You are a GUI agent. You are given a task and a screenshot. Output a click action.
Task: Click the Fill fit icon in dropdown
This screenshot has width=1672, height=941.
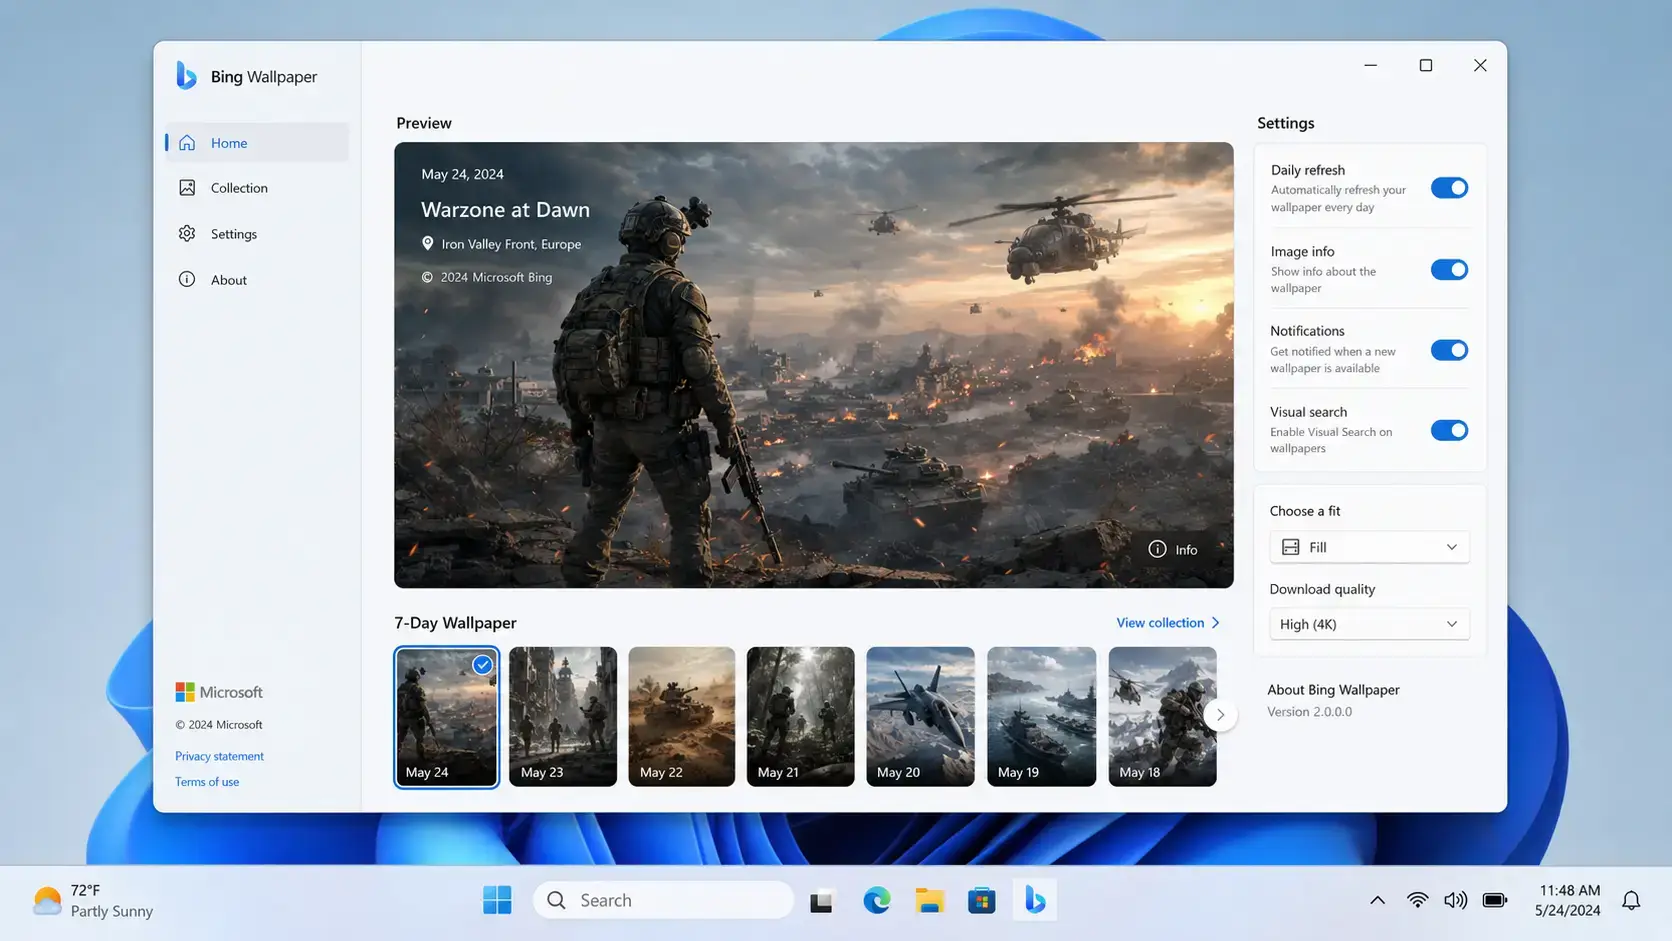(1291, 547)
